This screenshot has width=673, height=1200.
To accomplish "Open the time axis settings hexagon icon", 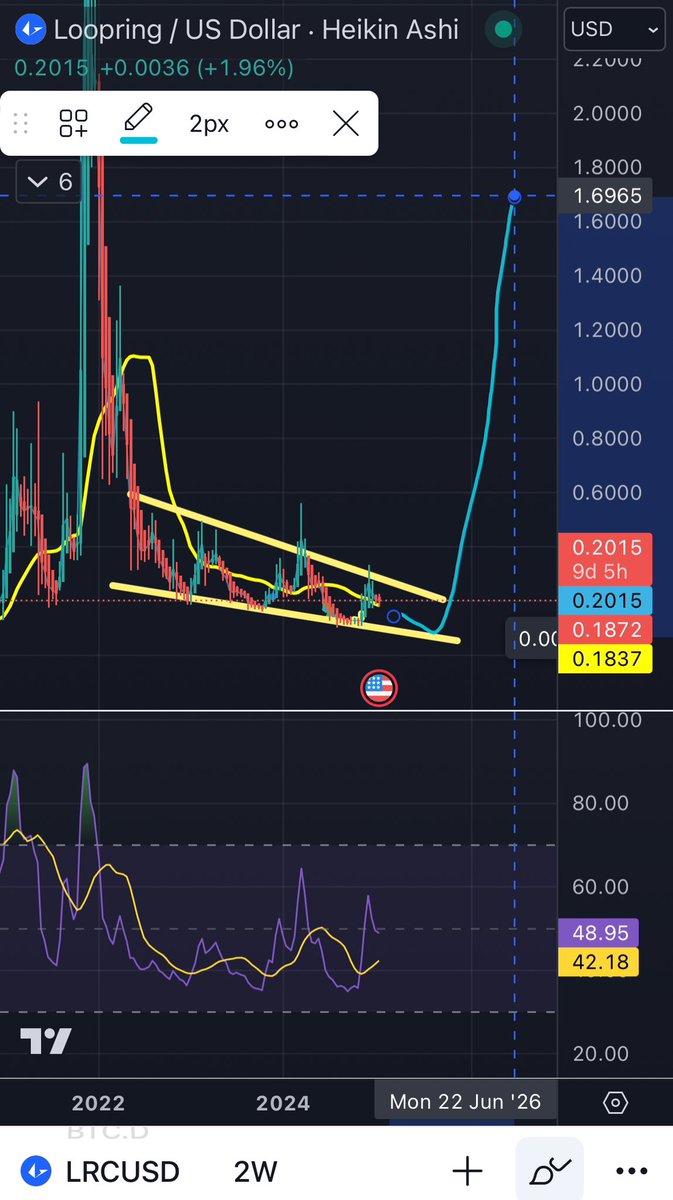I will tap(616, 1103).
